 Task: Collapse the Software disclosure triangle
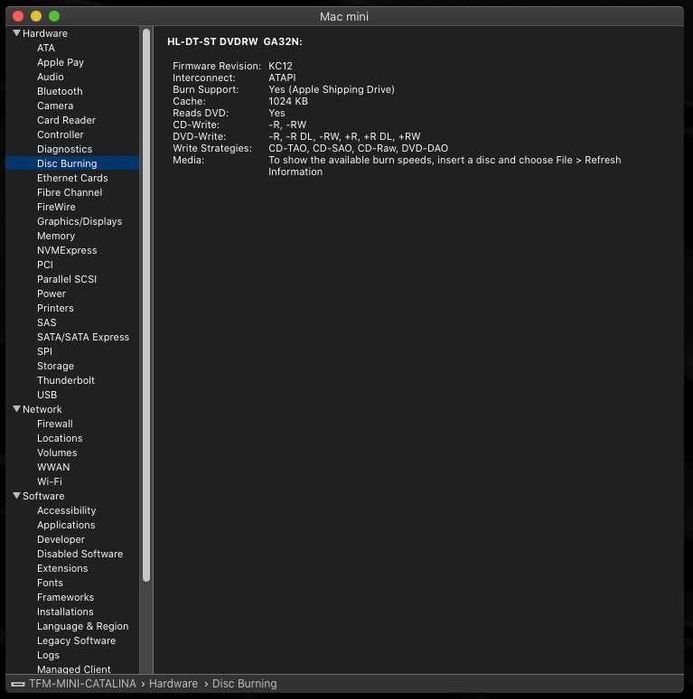point(16,495)
